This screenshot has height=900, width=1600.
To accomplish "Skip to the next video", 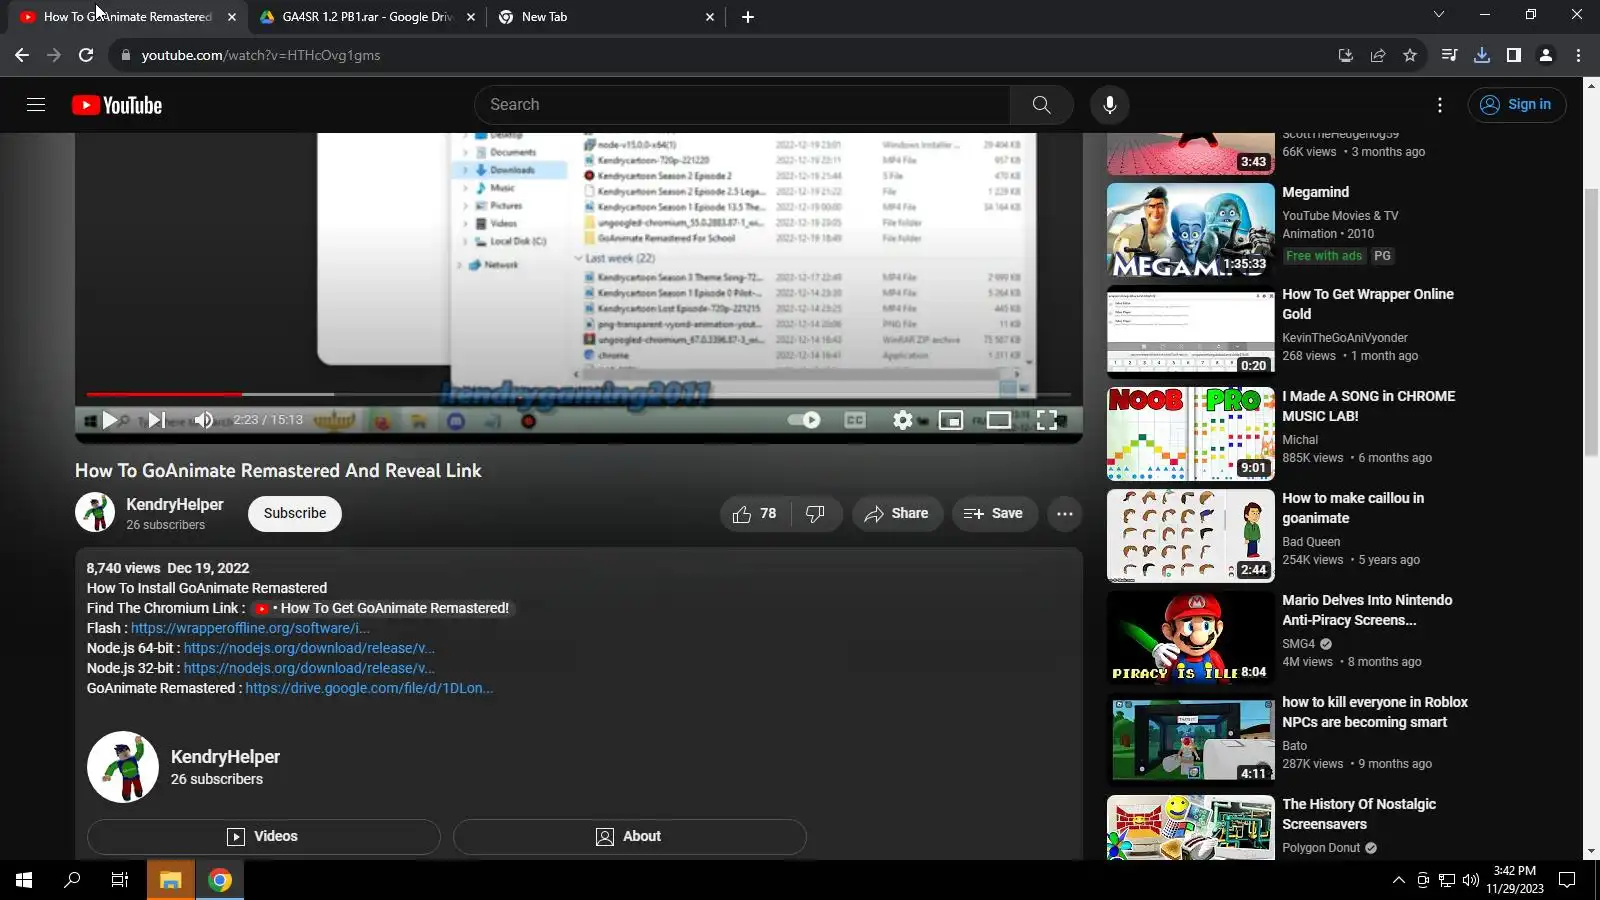I will pos(156,420).
